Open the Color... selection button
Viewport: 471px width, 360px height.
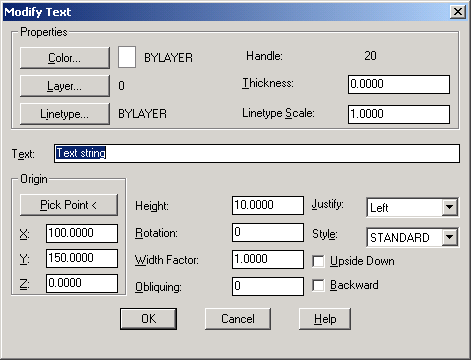click(65, 58)
